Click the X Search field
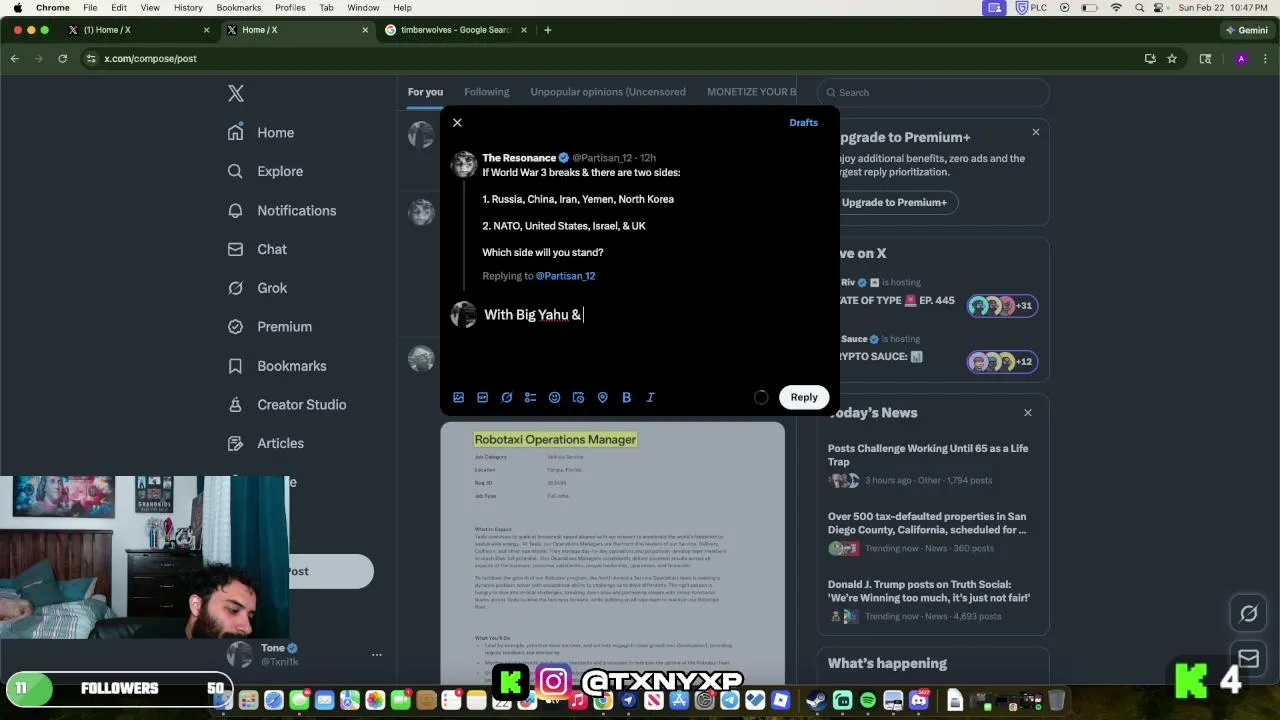This screenshot has width=1280, height=720. pyautogui.click(x=934, y=92)
